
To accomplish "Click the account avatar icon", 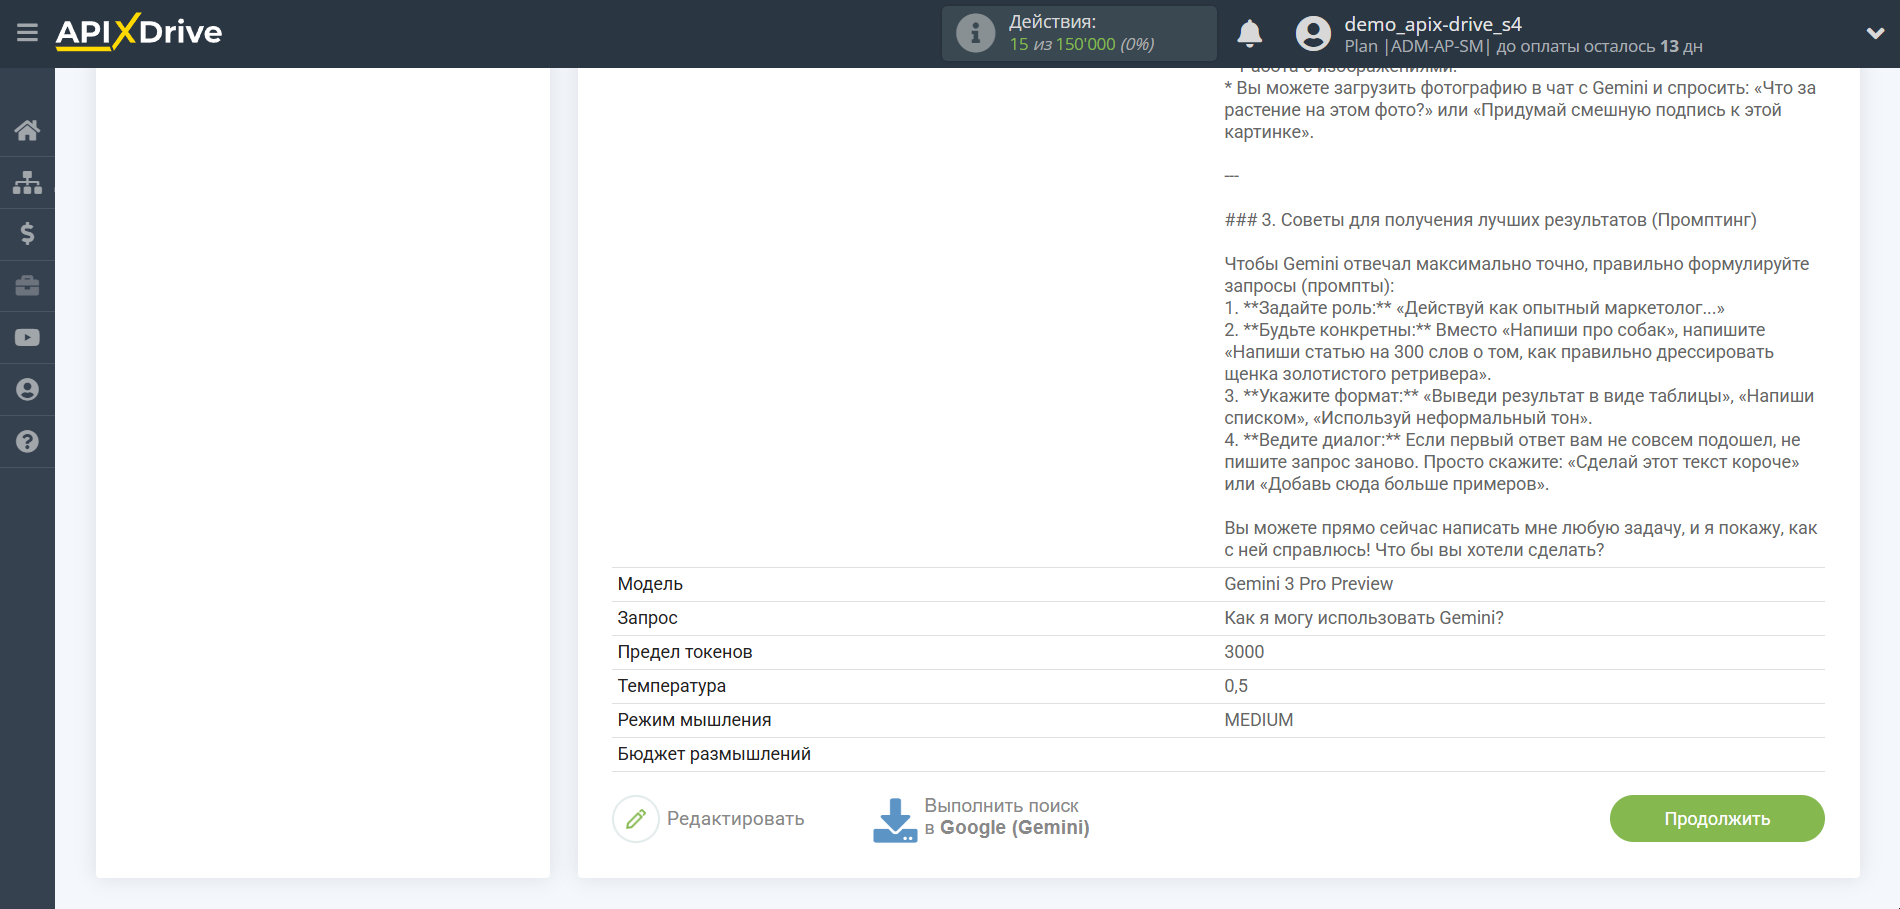I will 1313,34.
